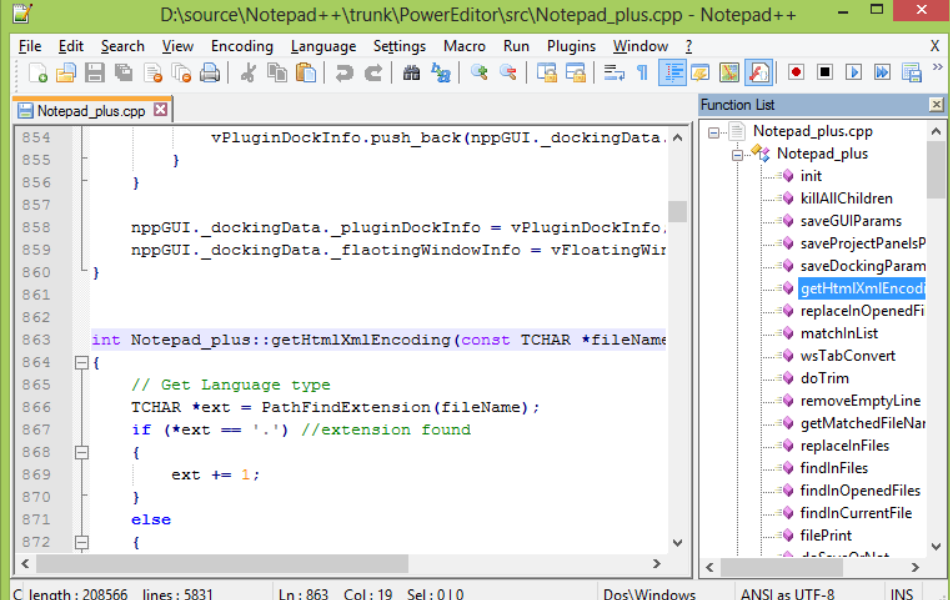Open the Plugins menu
The height and width of the screenshot is (600, 950).
point(571,46)
